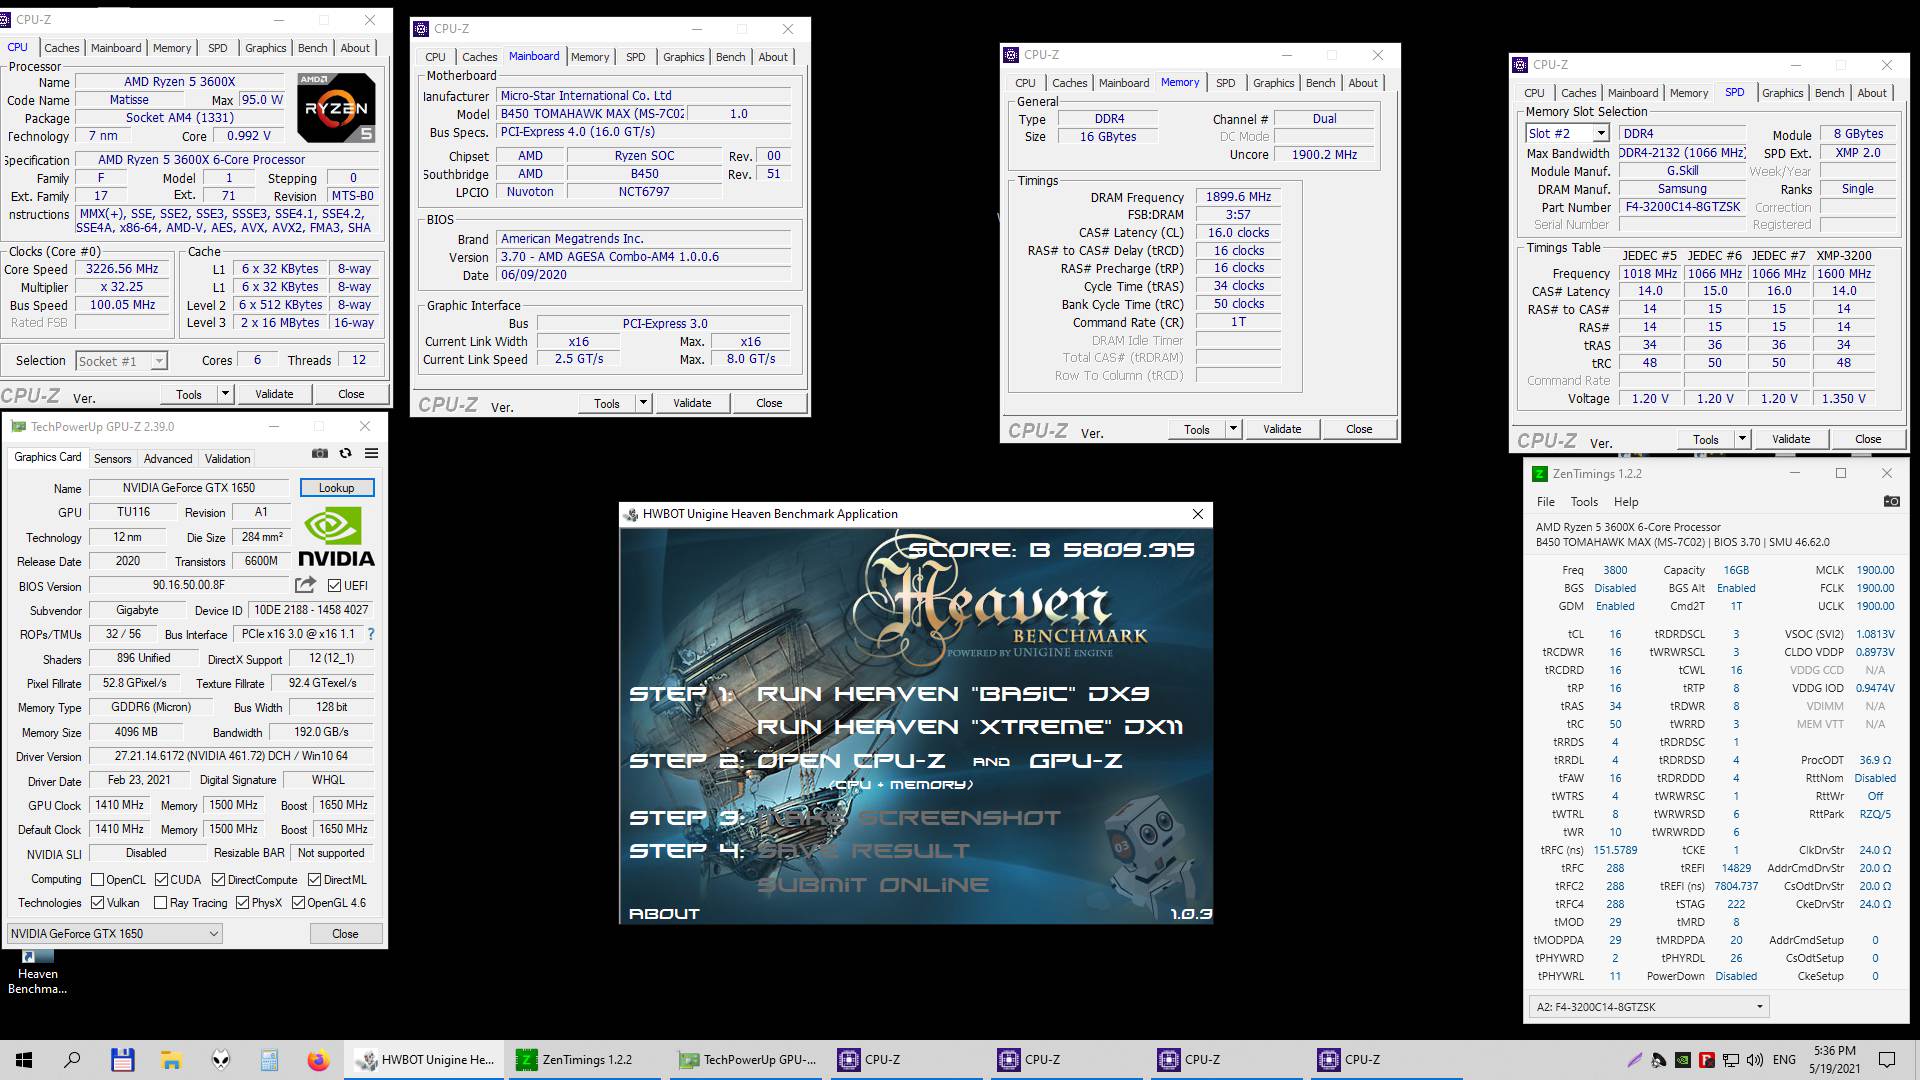This screenshot has height=1080, width=1920.
Task: Open Help menu in ZenTimings
Action: click(1626, 502)
